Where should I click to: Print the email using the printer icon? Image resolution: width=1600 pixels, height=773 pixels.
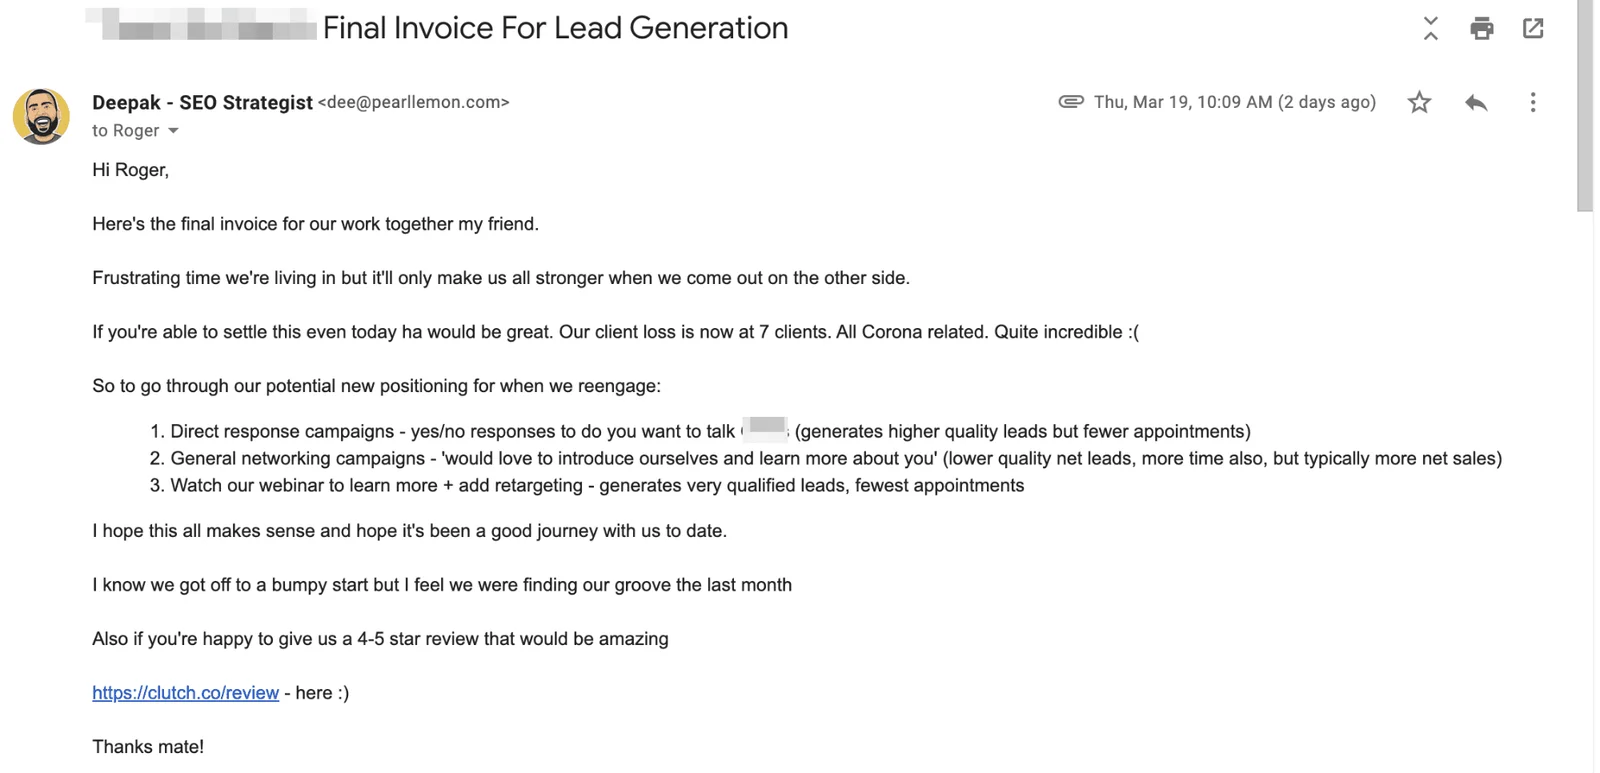[x=1482, y=28]
